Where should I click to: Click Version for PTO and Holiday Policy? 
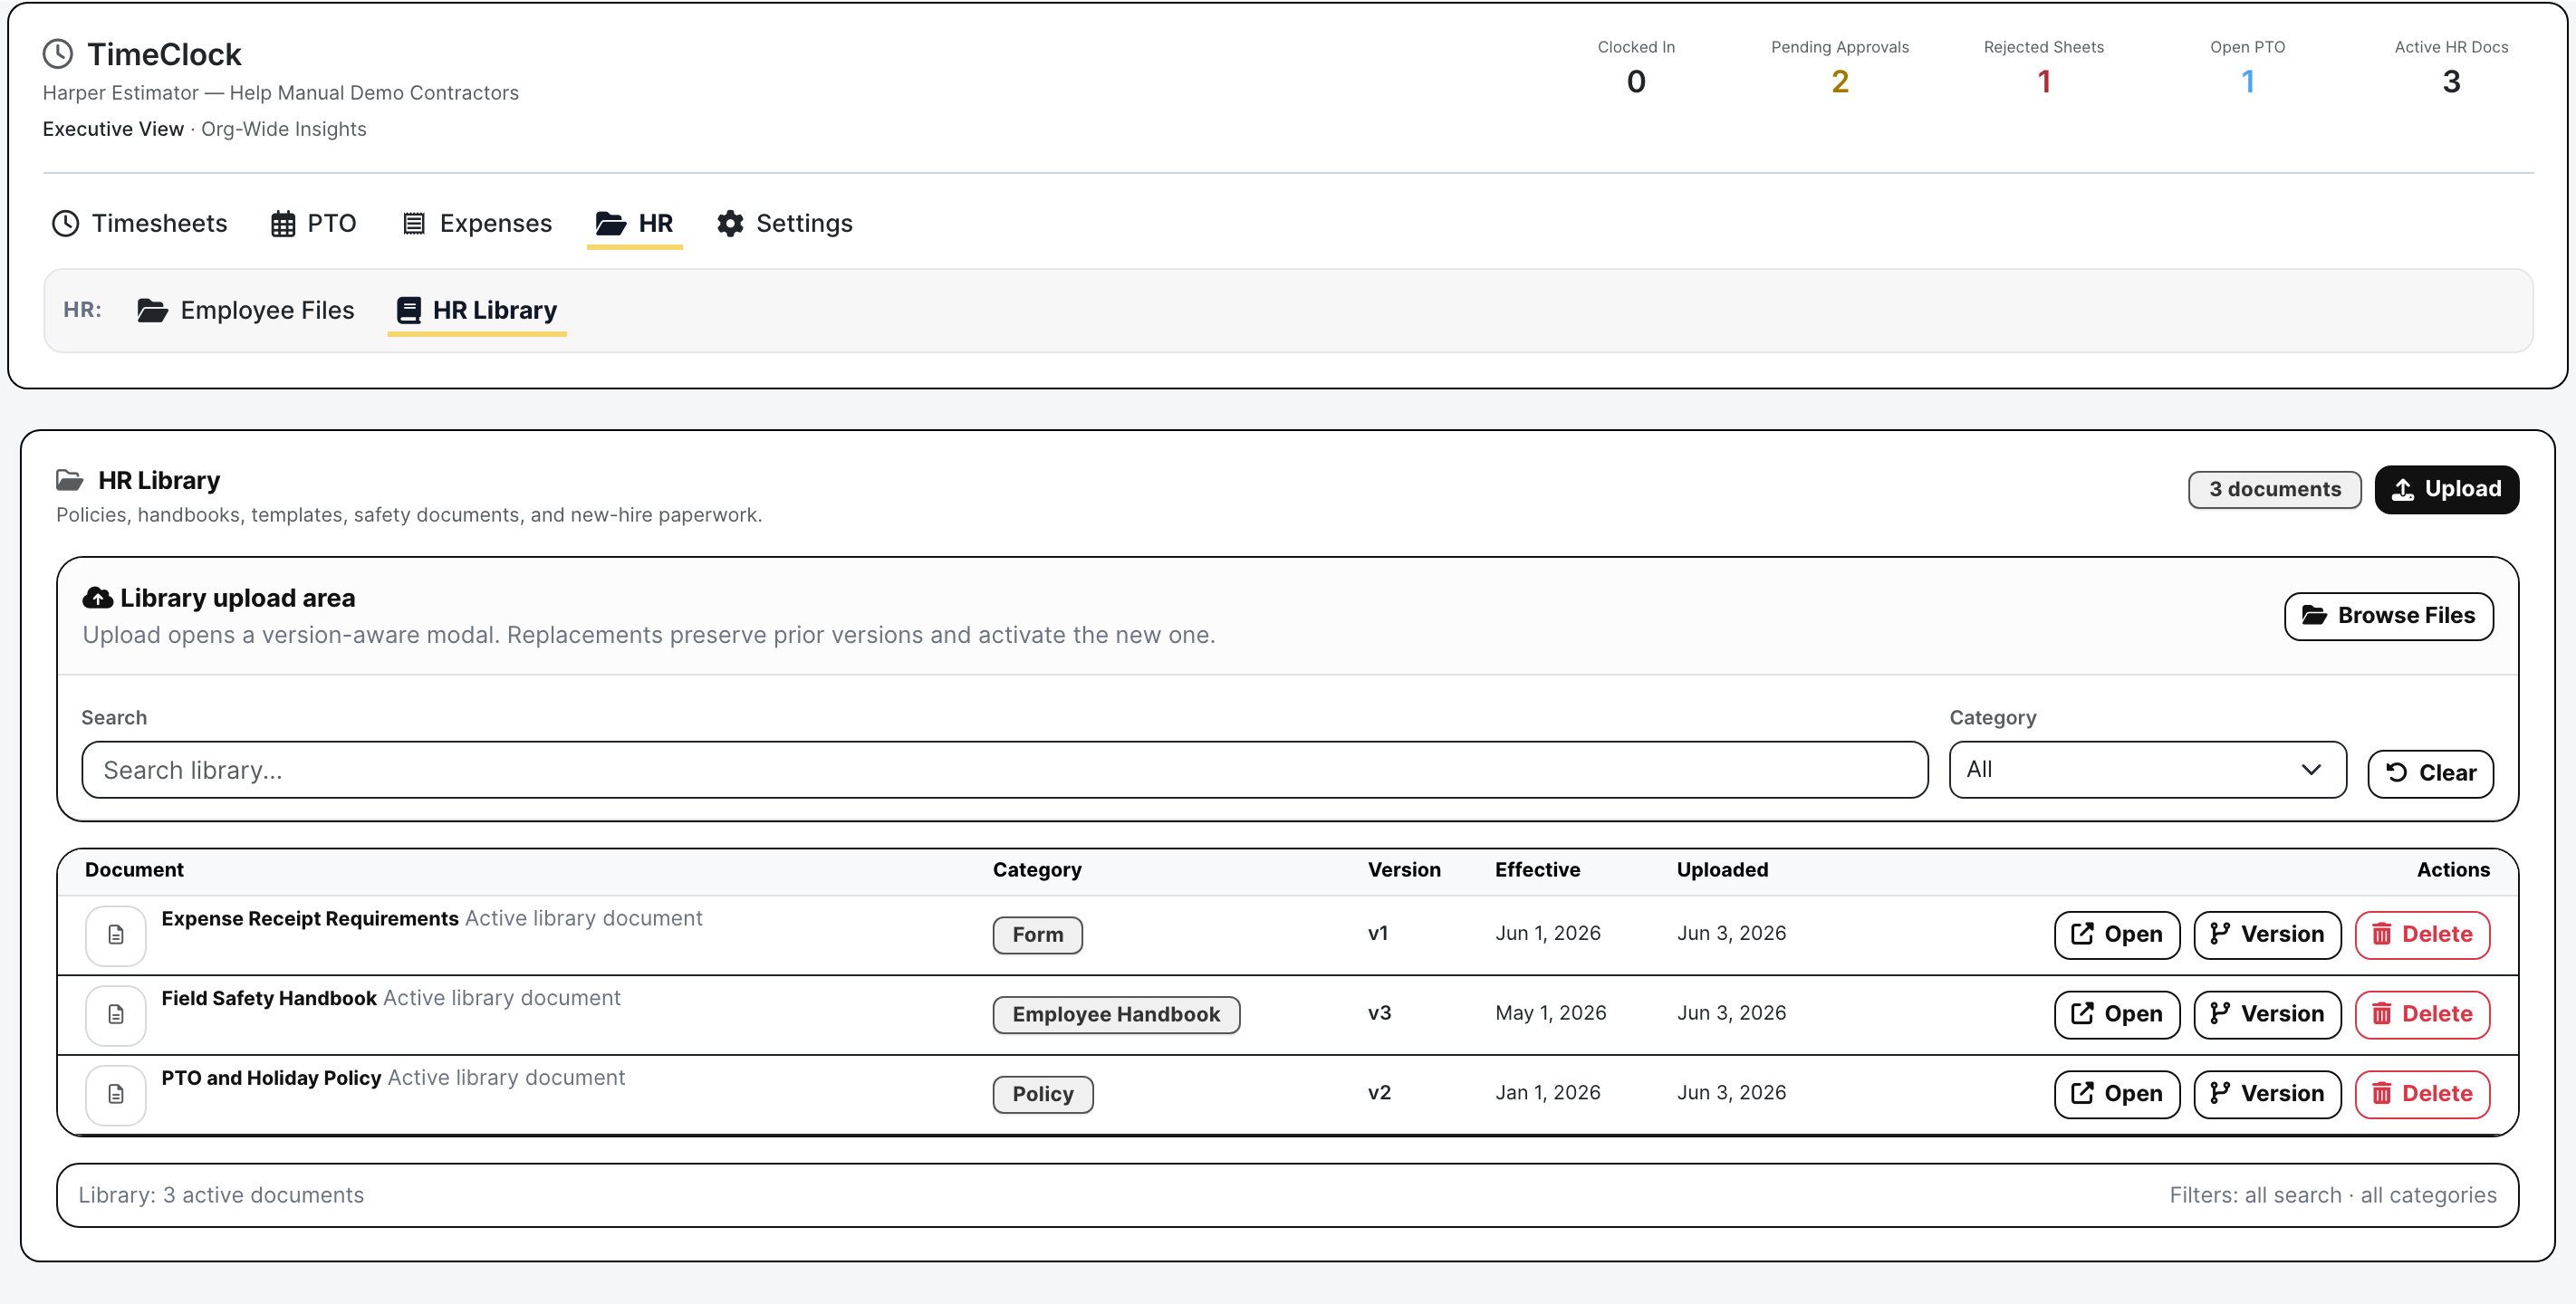point(2267,1094)
